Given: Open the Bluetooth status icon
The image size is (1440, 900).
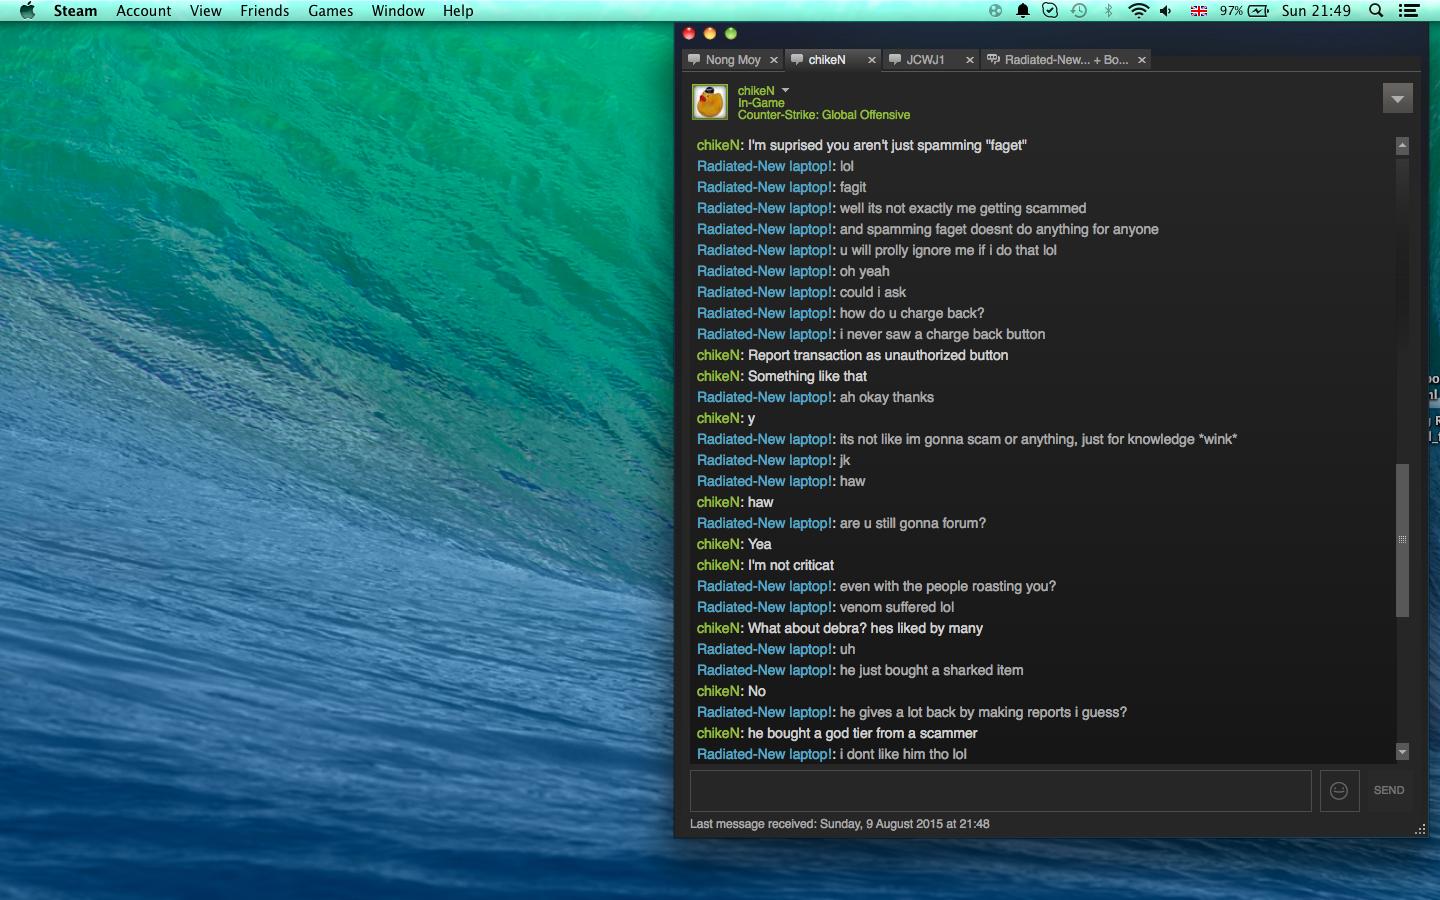Looking at the screenshot, I should pyautogui.click(x=1108, y=11).
